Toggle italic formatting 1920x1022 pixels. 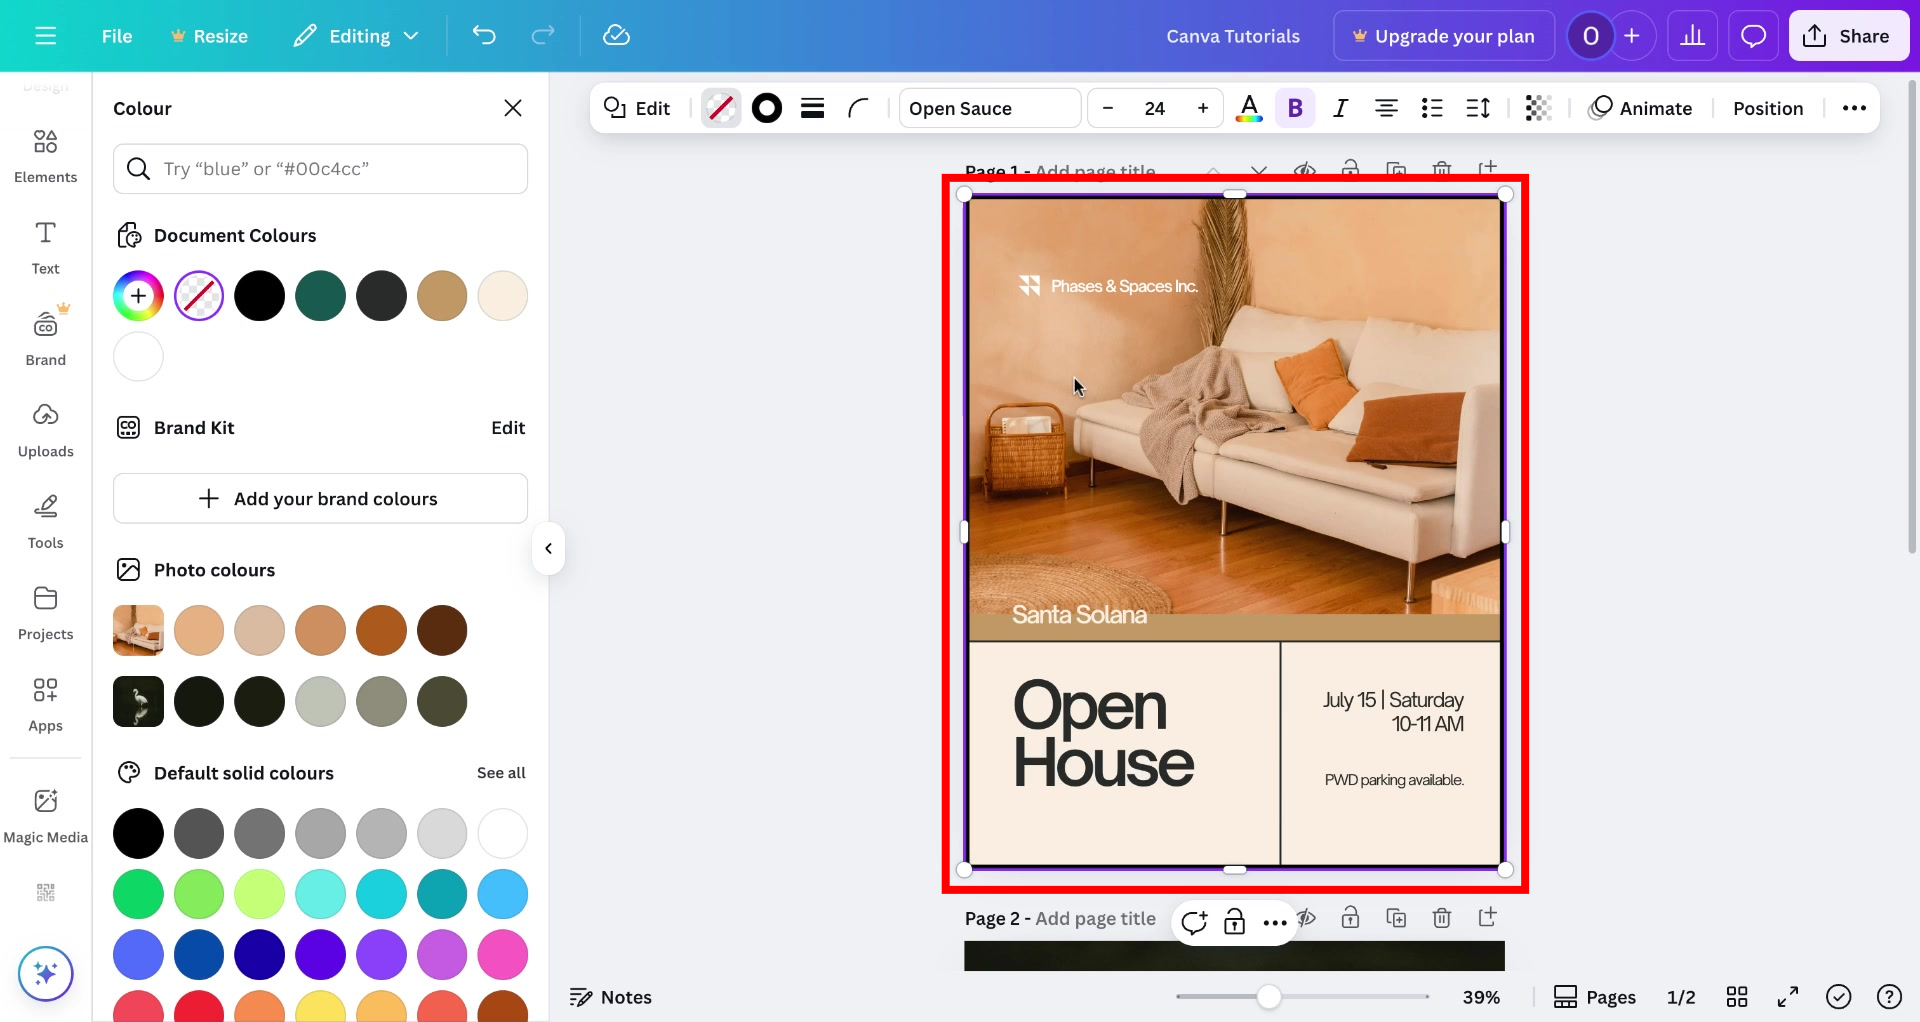click(1340, 108)
